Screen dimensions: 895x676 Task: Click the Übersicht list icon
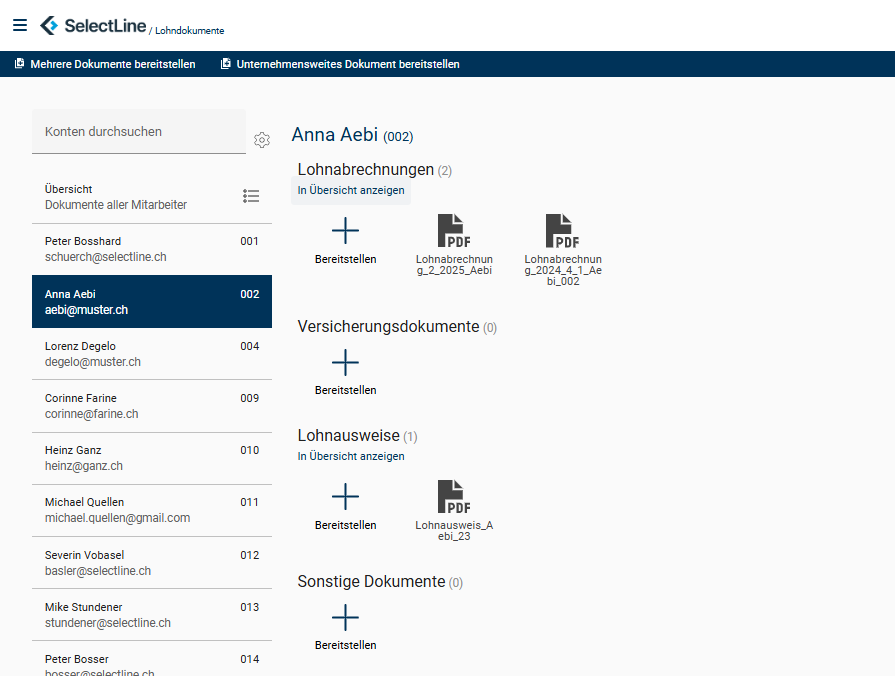[x=251, y=196]
